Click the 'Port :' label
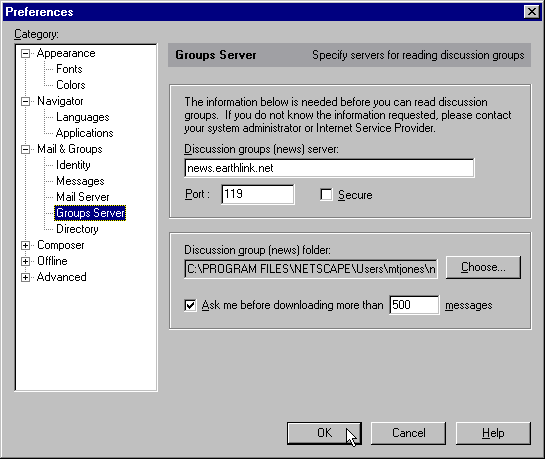Image resolution: width=545 pixels, height=459 pixels. click(197, 194)
